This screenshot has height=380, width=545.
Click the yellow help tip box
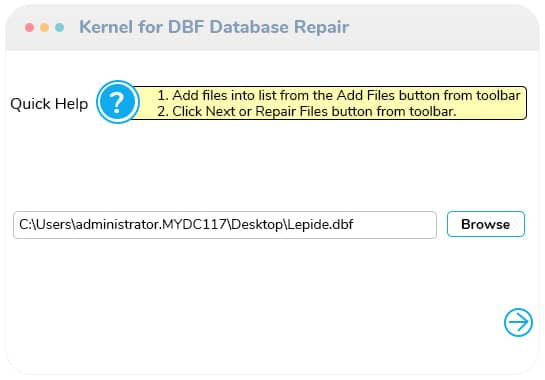(x=330, y=103)
